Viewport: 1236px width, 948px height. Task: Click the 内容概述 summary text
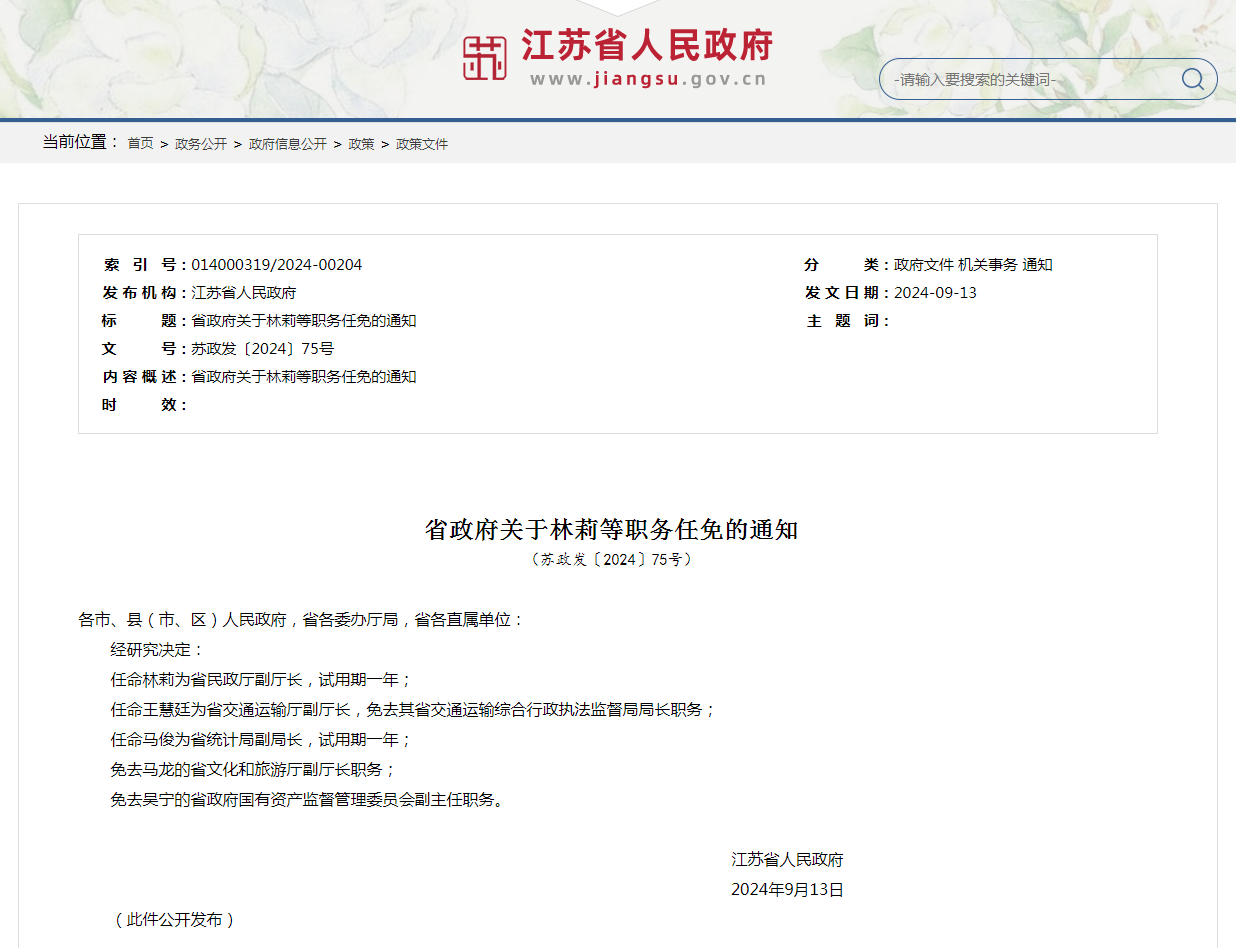click(304, 377)
